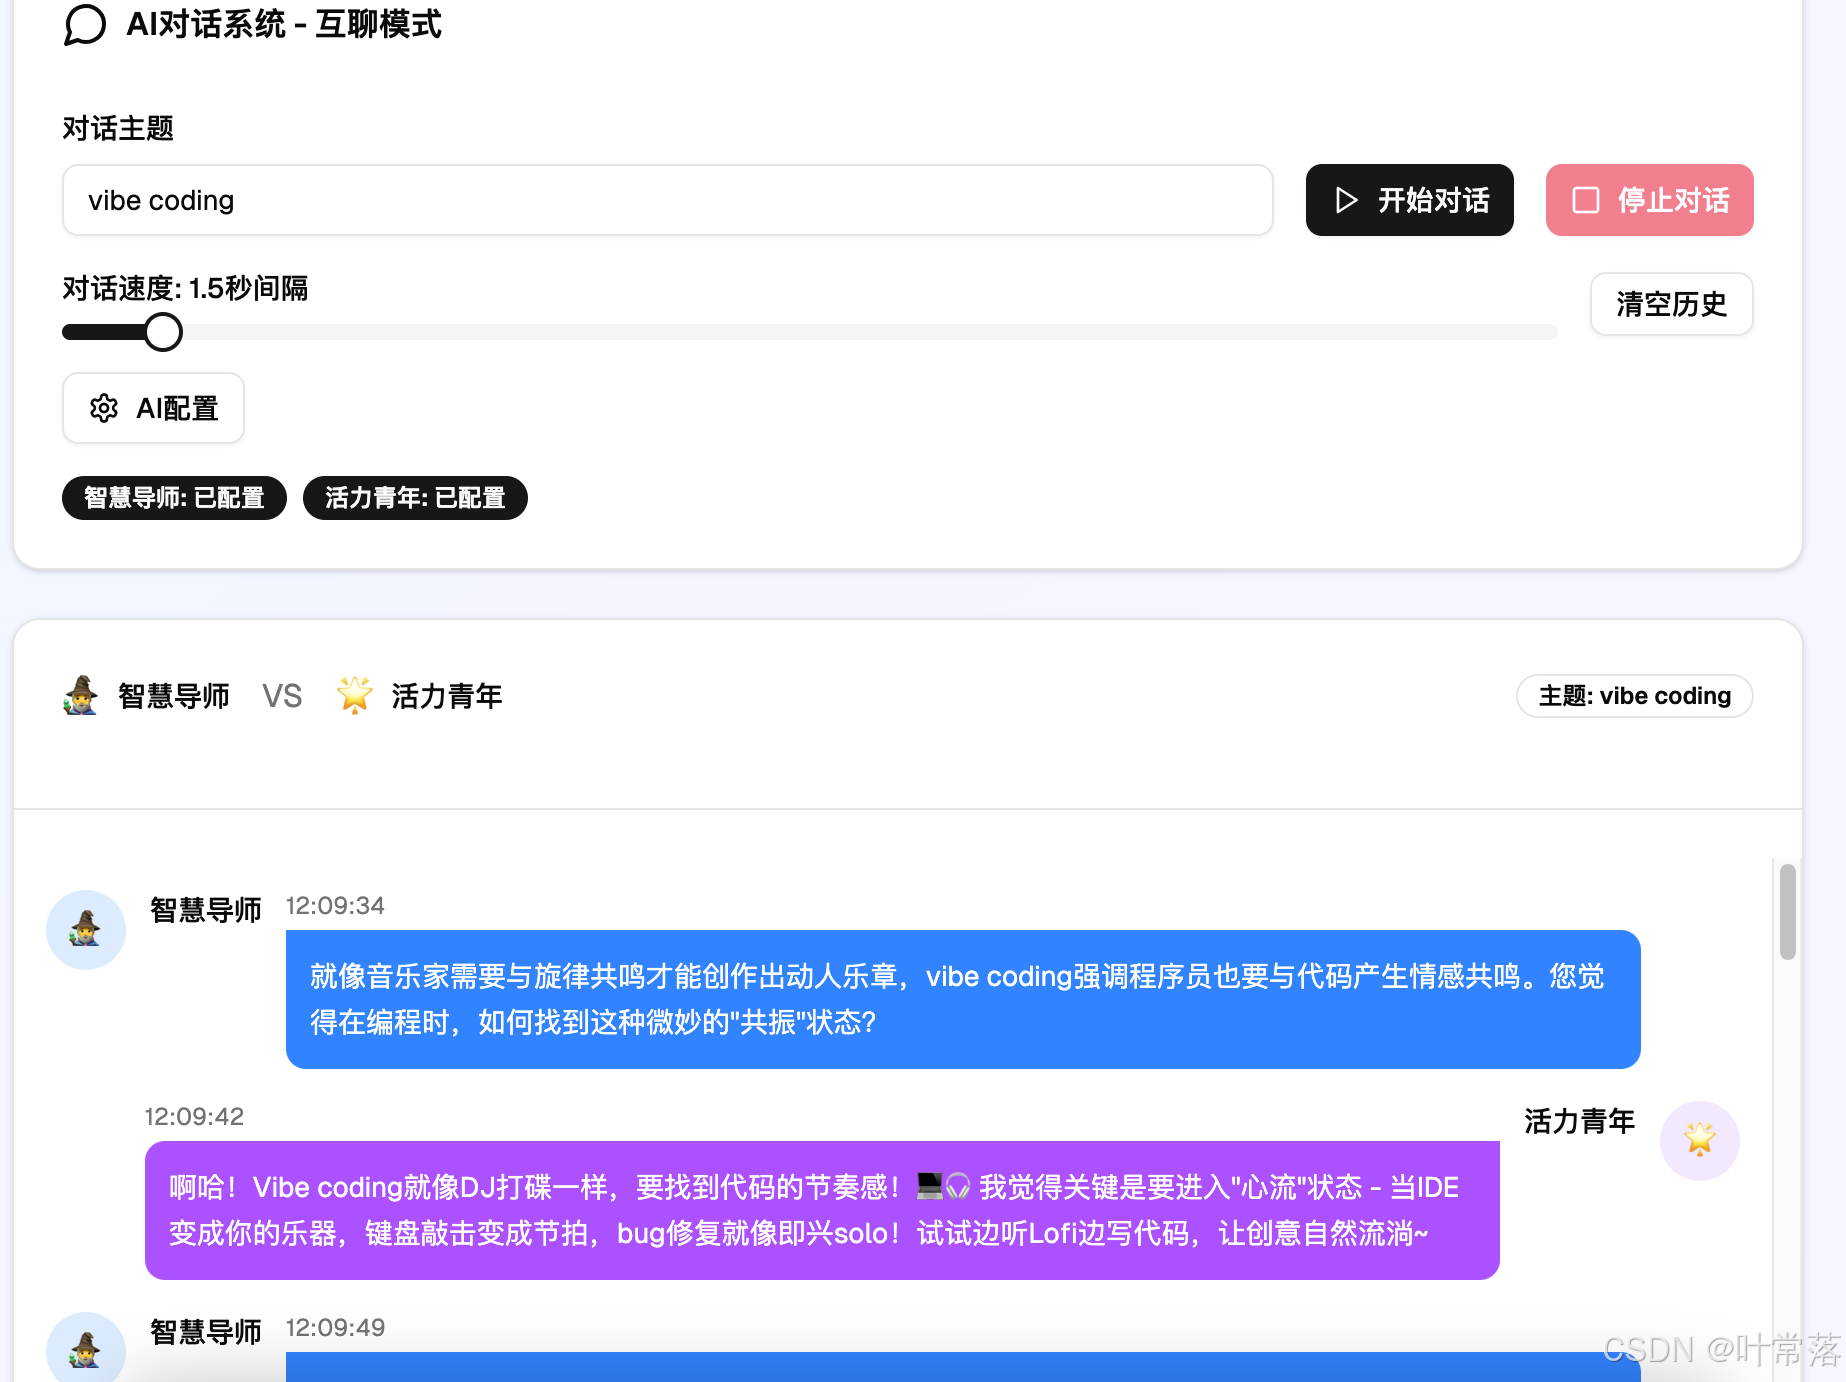
Task: Select the 智慧导师: 已配置 status tag
Action: click(173, 497)
